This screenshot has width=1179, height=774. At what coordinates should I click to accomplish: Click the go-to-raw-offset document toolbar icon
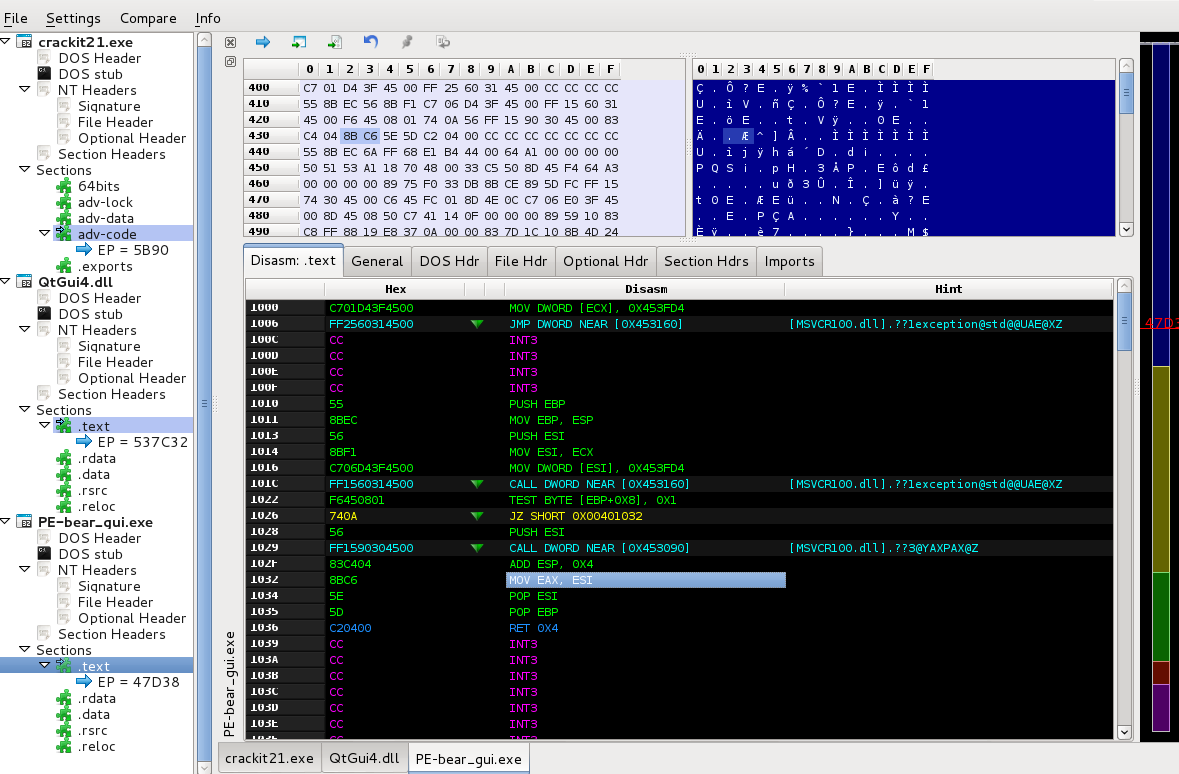[335, 42]
